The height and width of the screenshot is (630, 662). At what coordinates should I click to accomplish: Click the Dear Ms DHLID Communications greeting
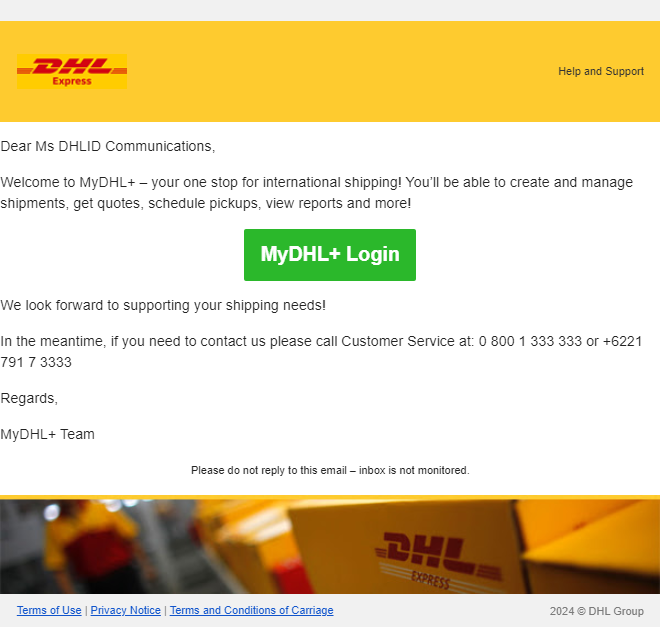[x=108, y=147]
